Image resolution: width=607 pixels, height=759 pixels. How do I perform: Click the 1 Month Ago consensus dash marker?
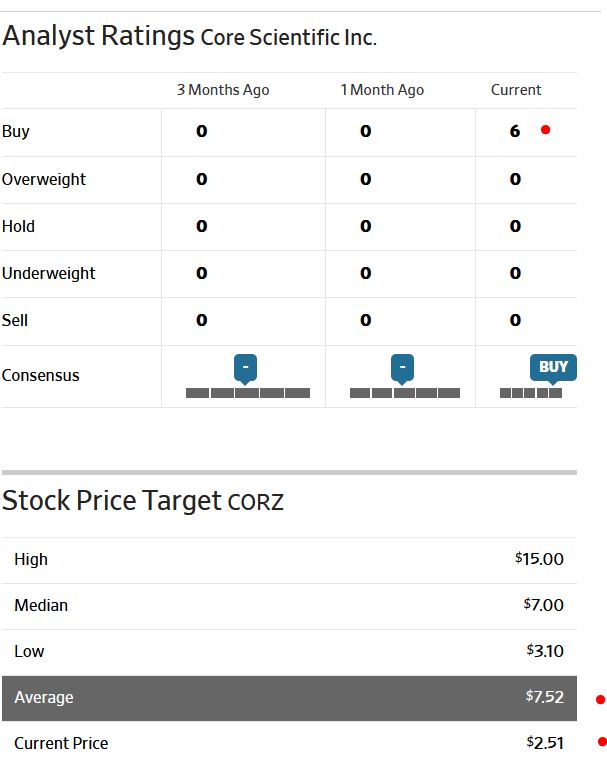tap(402, 367)
